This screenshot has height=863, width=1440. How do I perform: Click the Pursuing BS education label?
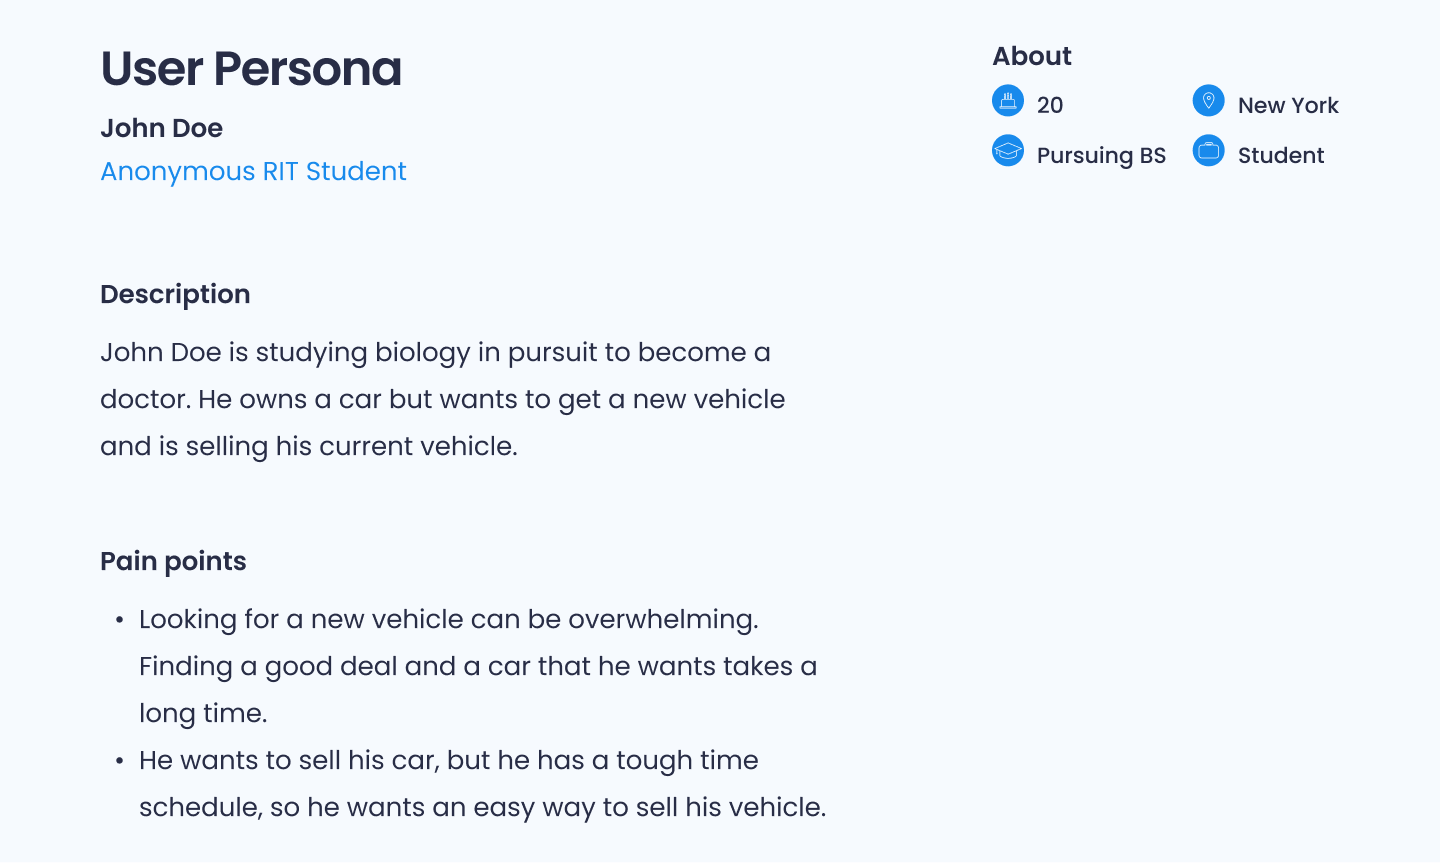(1101, 155)
